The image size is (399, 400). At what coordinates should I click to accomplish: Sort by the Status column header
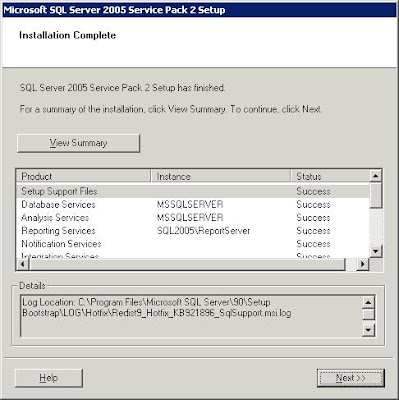tap(330, 176)
